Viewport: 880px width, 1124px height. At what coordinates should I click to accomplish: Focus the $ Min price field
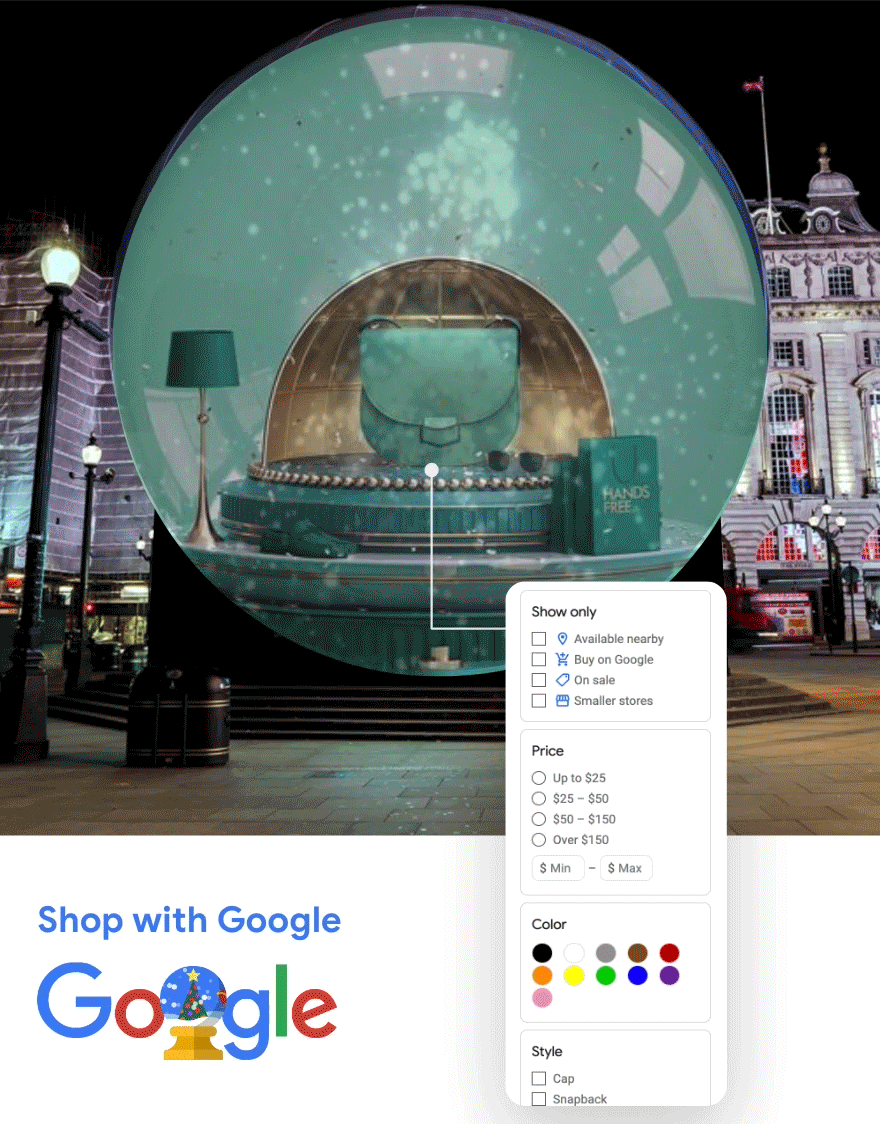click(x=558, y=868)
